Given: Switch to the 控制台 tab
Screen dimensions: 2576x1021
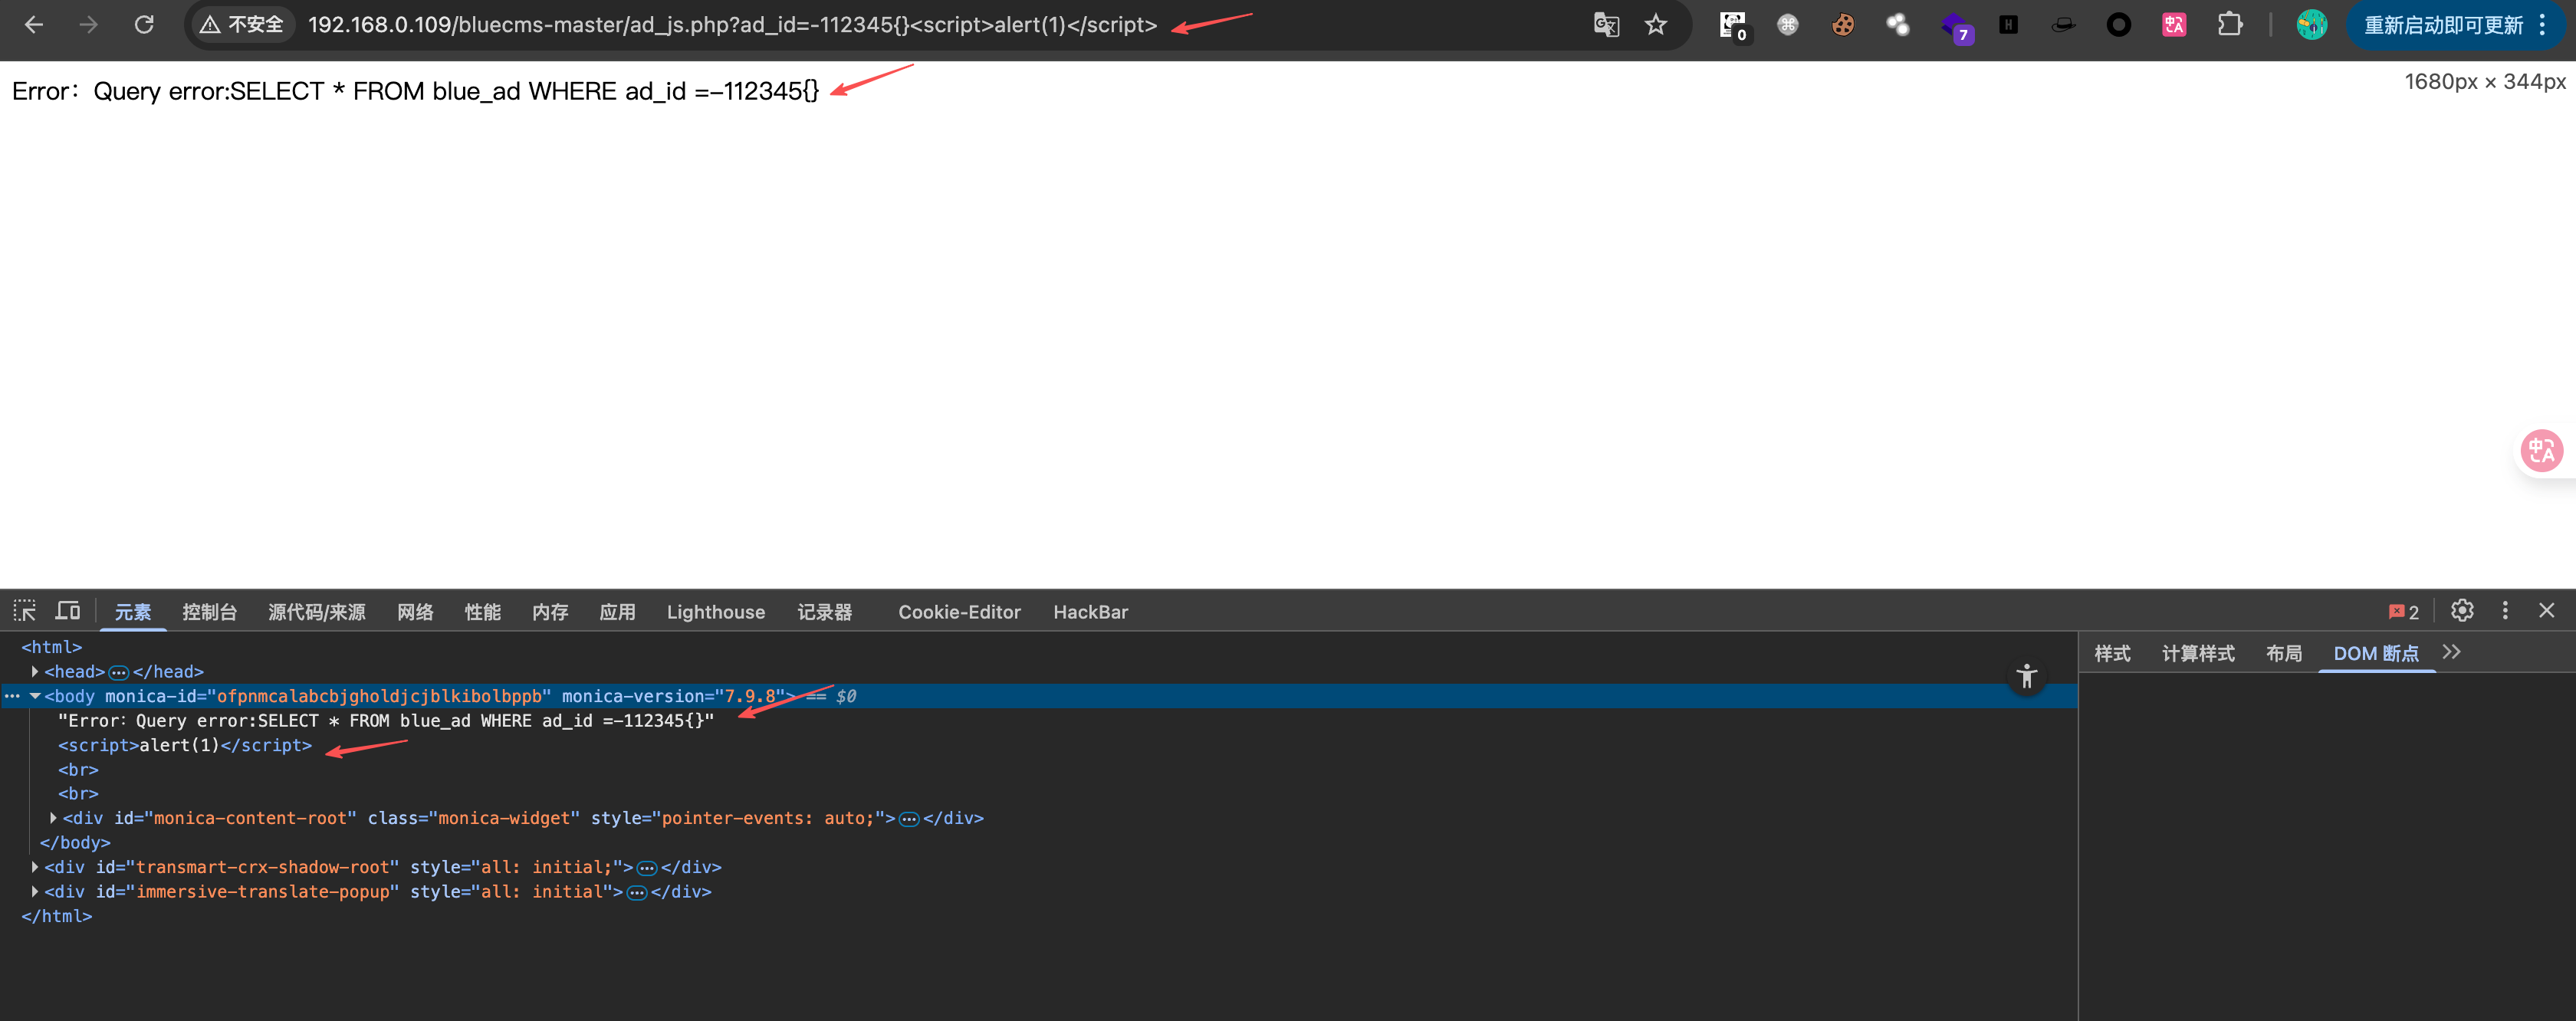Looking at the screenshot, I should point(209,612).
